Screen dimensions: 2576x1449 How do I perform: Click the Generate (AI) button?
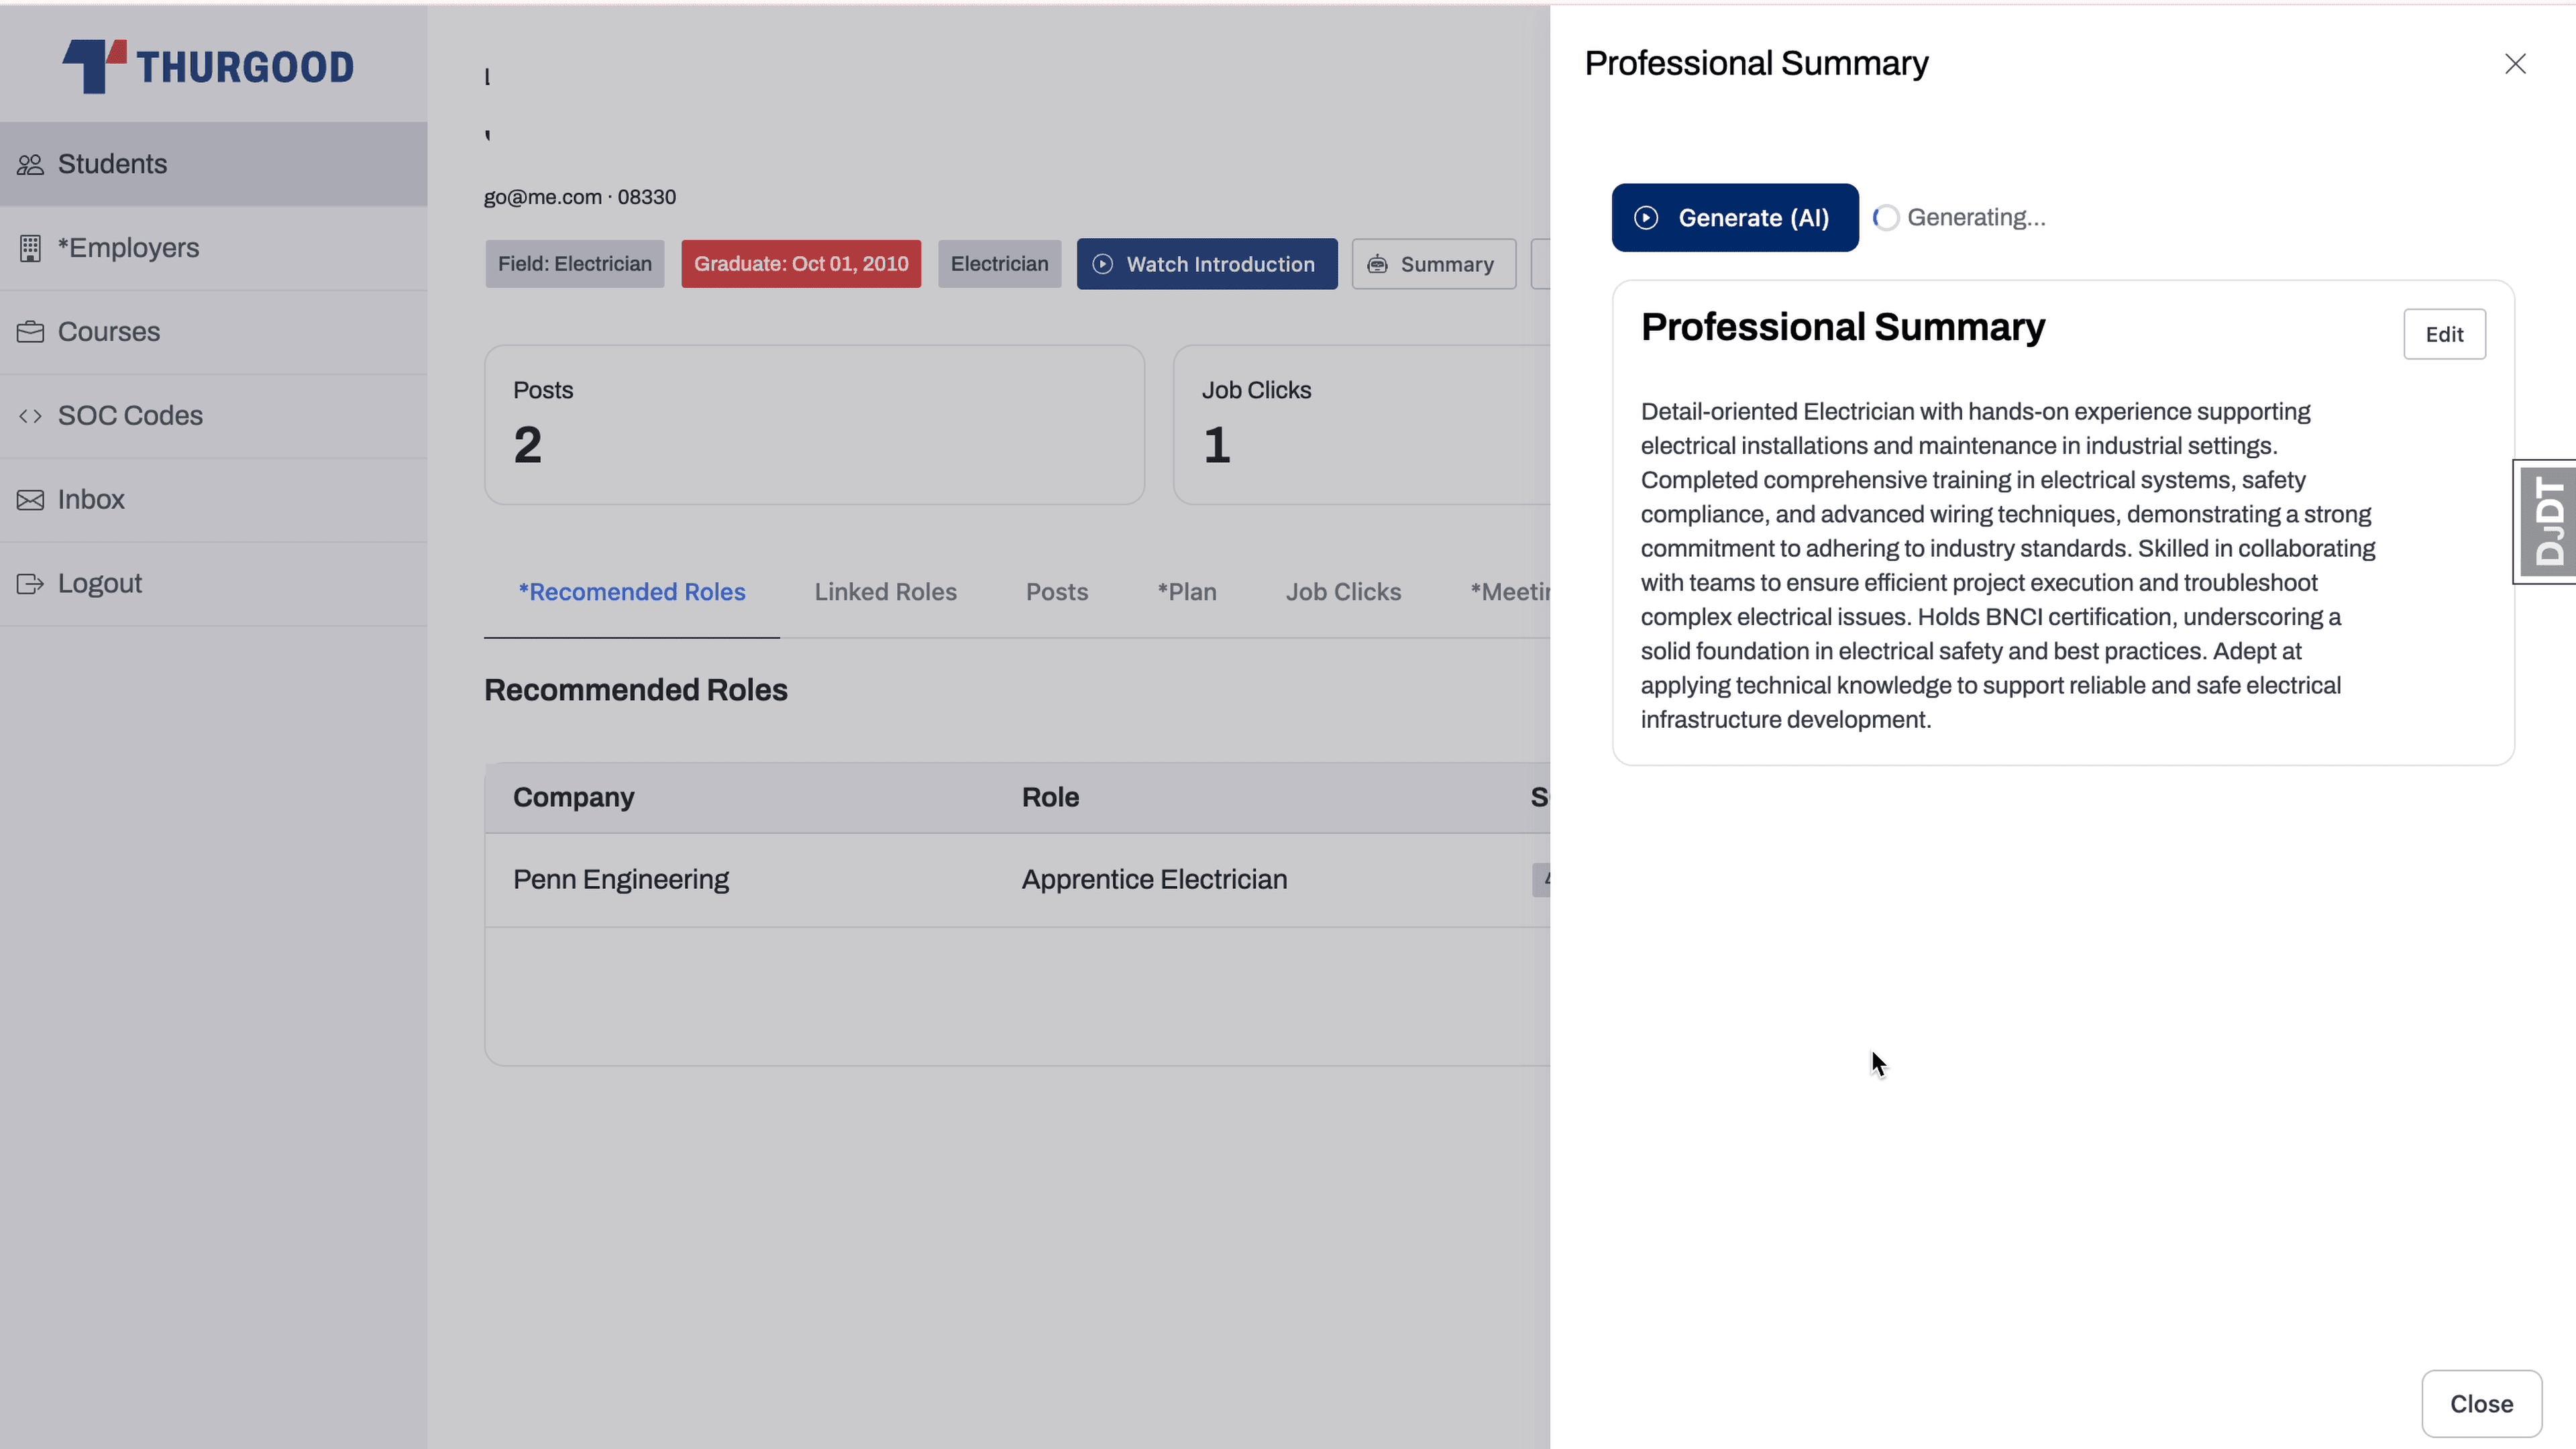click(1734, 217)
